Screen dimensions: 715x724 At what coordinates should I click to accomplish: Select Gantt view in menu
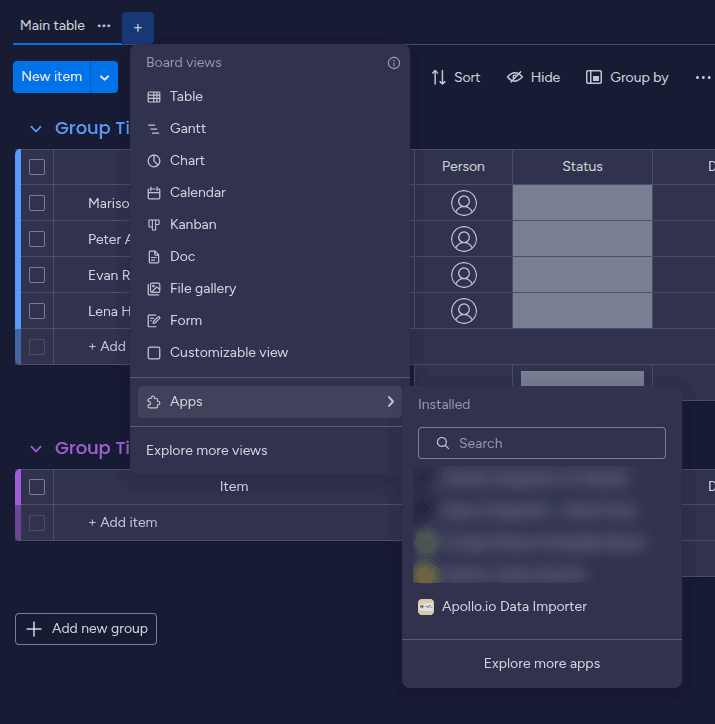(188, 128)
